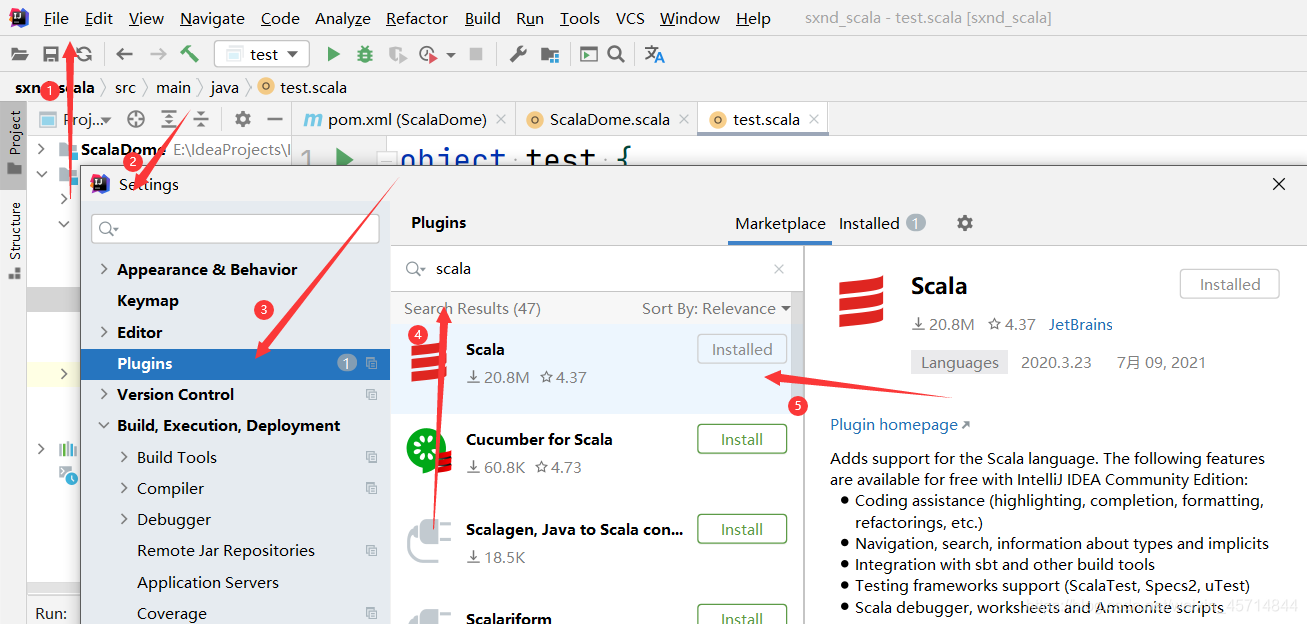Open the Sort By: Relevance dropdown
The height and width of the screenshot is (624, 1307).
pyautogui.click(x=716, y=308)
